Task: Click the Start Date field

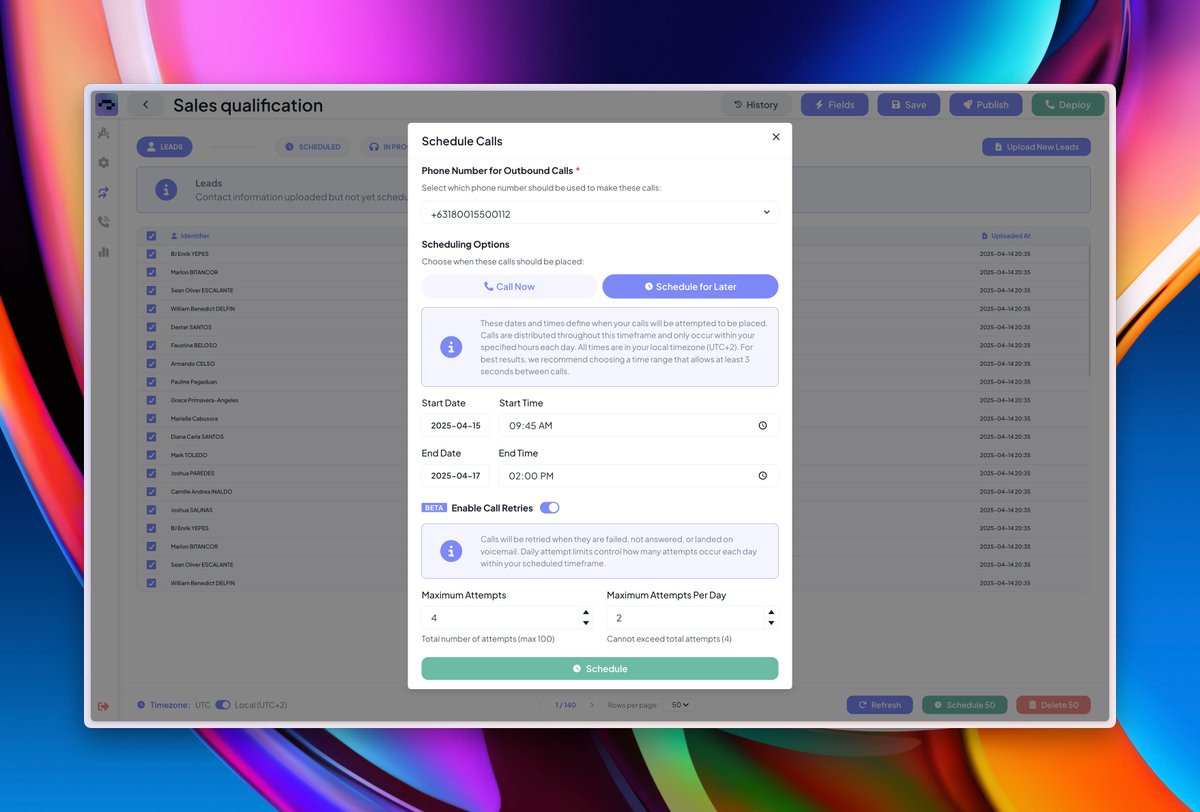Action: (455, 425)
